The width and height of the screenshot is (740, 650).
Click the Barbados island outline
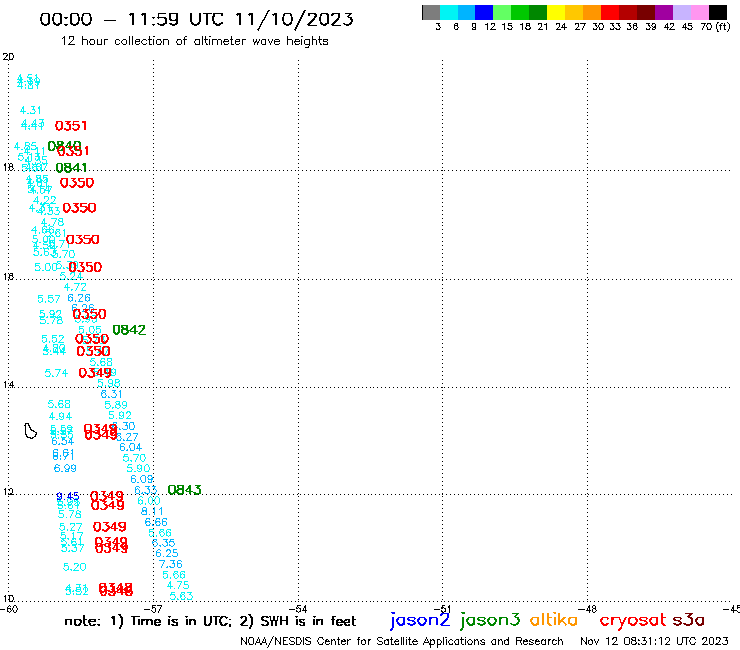tap(30, 431)
